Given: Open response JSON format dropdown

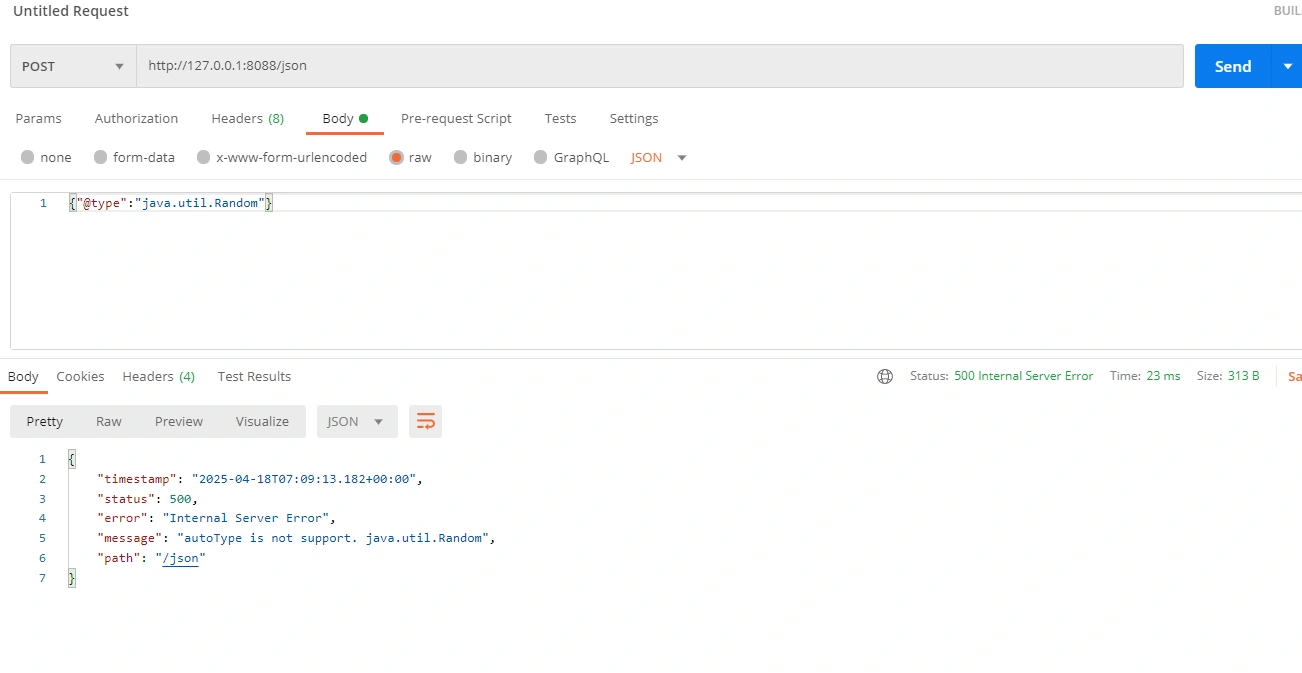Looking at the screenshot, I should point(357,421).
